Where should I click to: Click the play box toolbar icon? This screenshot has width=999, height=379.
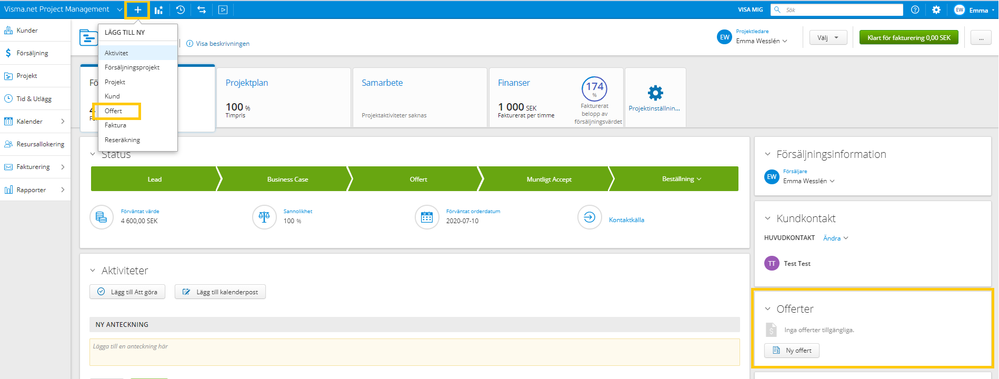(222, 10)
